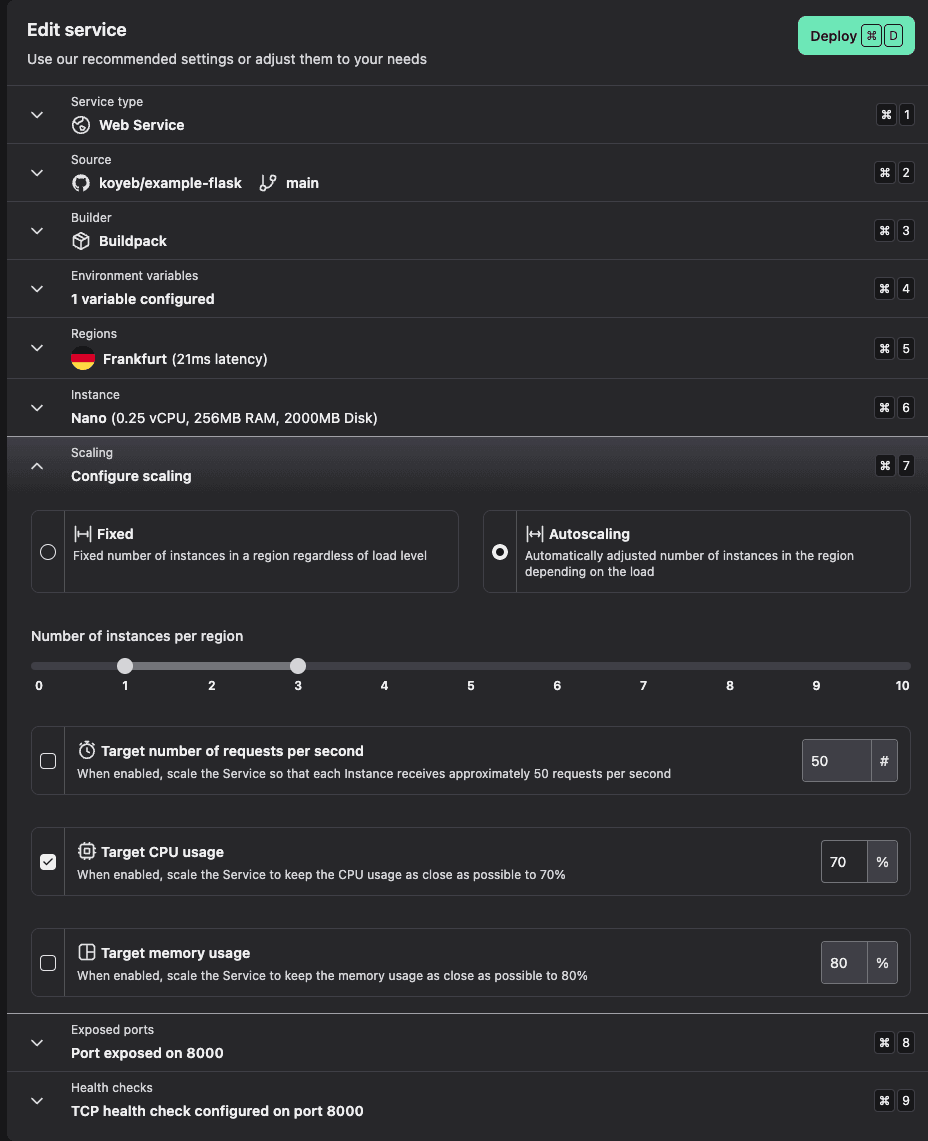Uncheck the Target CPU usage checkbox

click(48, 862)
